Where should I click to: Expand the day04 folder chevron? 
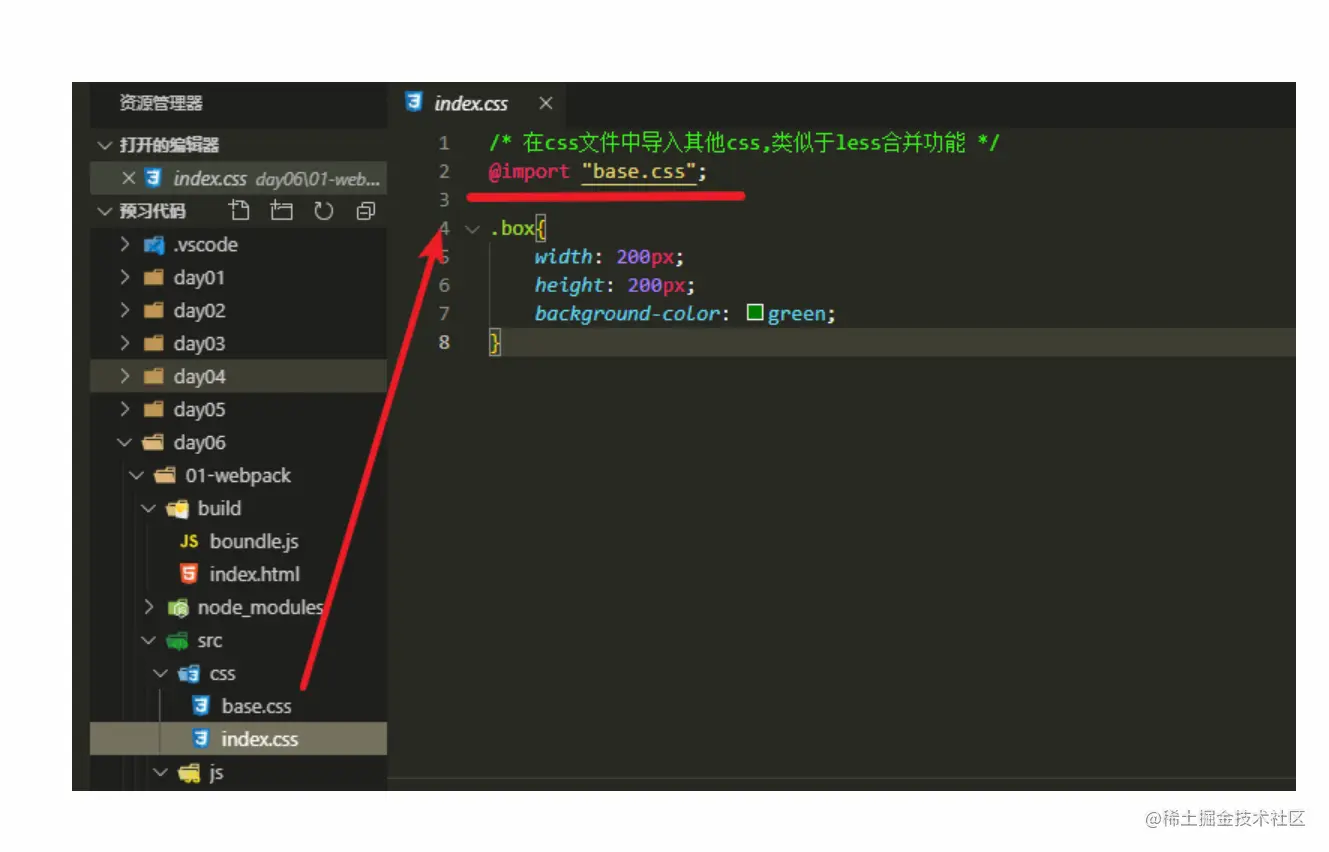(125, 377)
